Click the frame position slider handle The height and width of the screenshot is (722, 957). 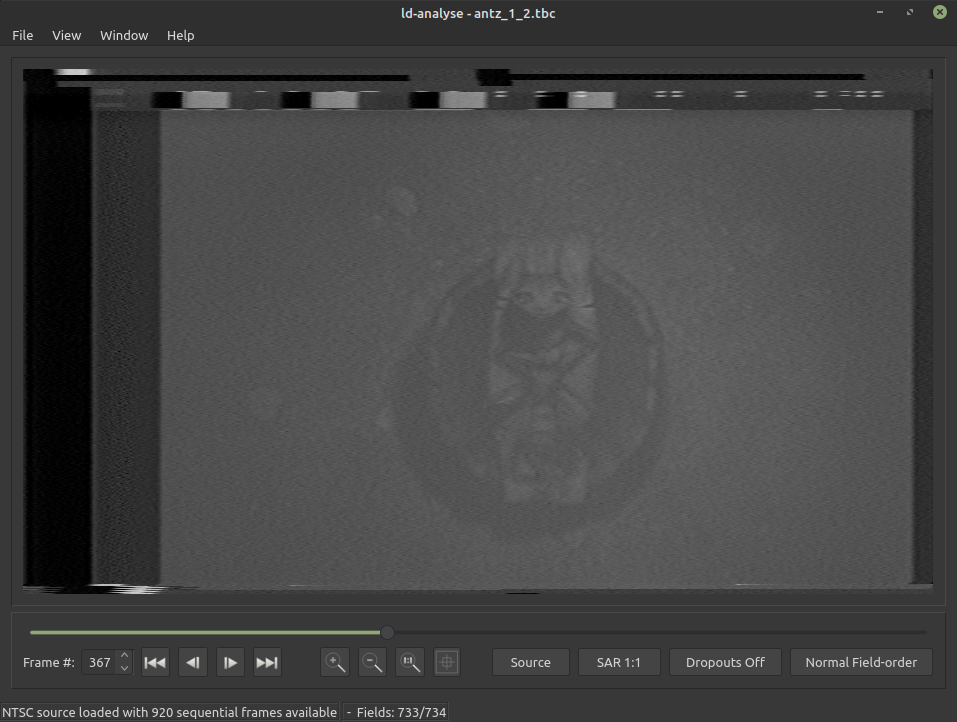click(x=387, y=632)
